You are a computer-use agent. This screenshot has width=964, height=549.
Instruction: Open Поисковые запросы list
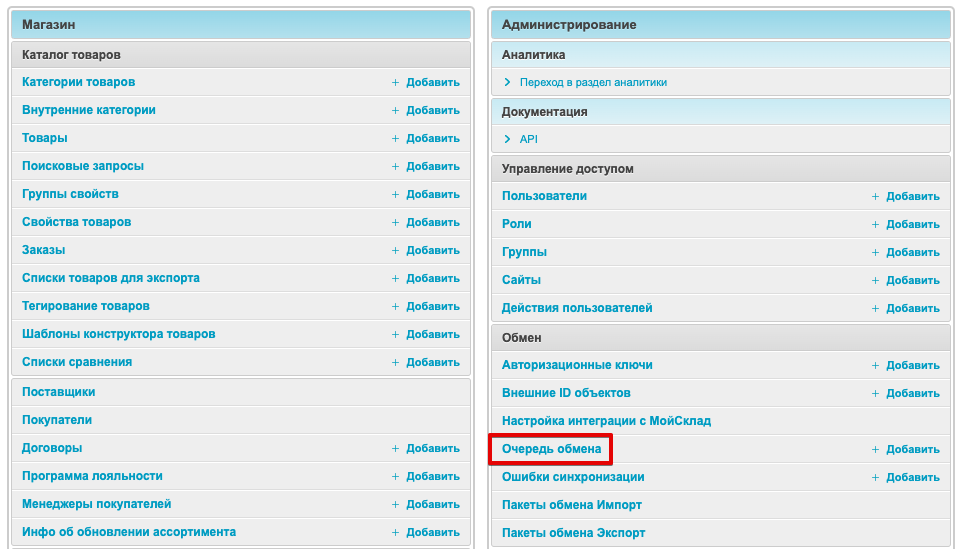click(x=83, y=166)
